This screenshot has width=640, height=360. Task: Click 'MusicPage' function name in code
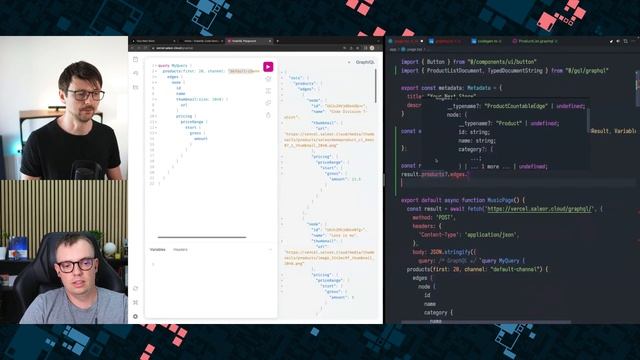[x=500, y=200]
